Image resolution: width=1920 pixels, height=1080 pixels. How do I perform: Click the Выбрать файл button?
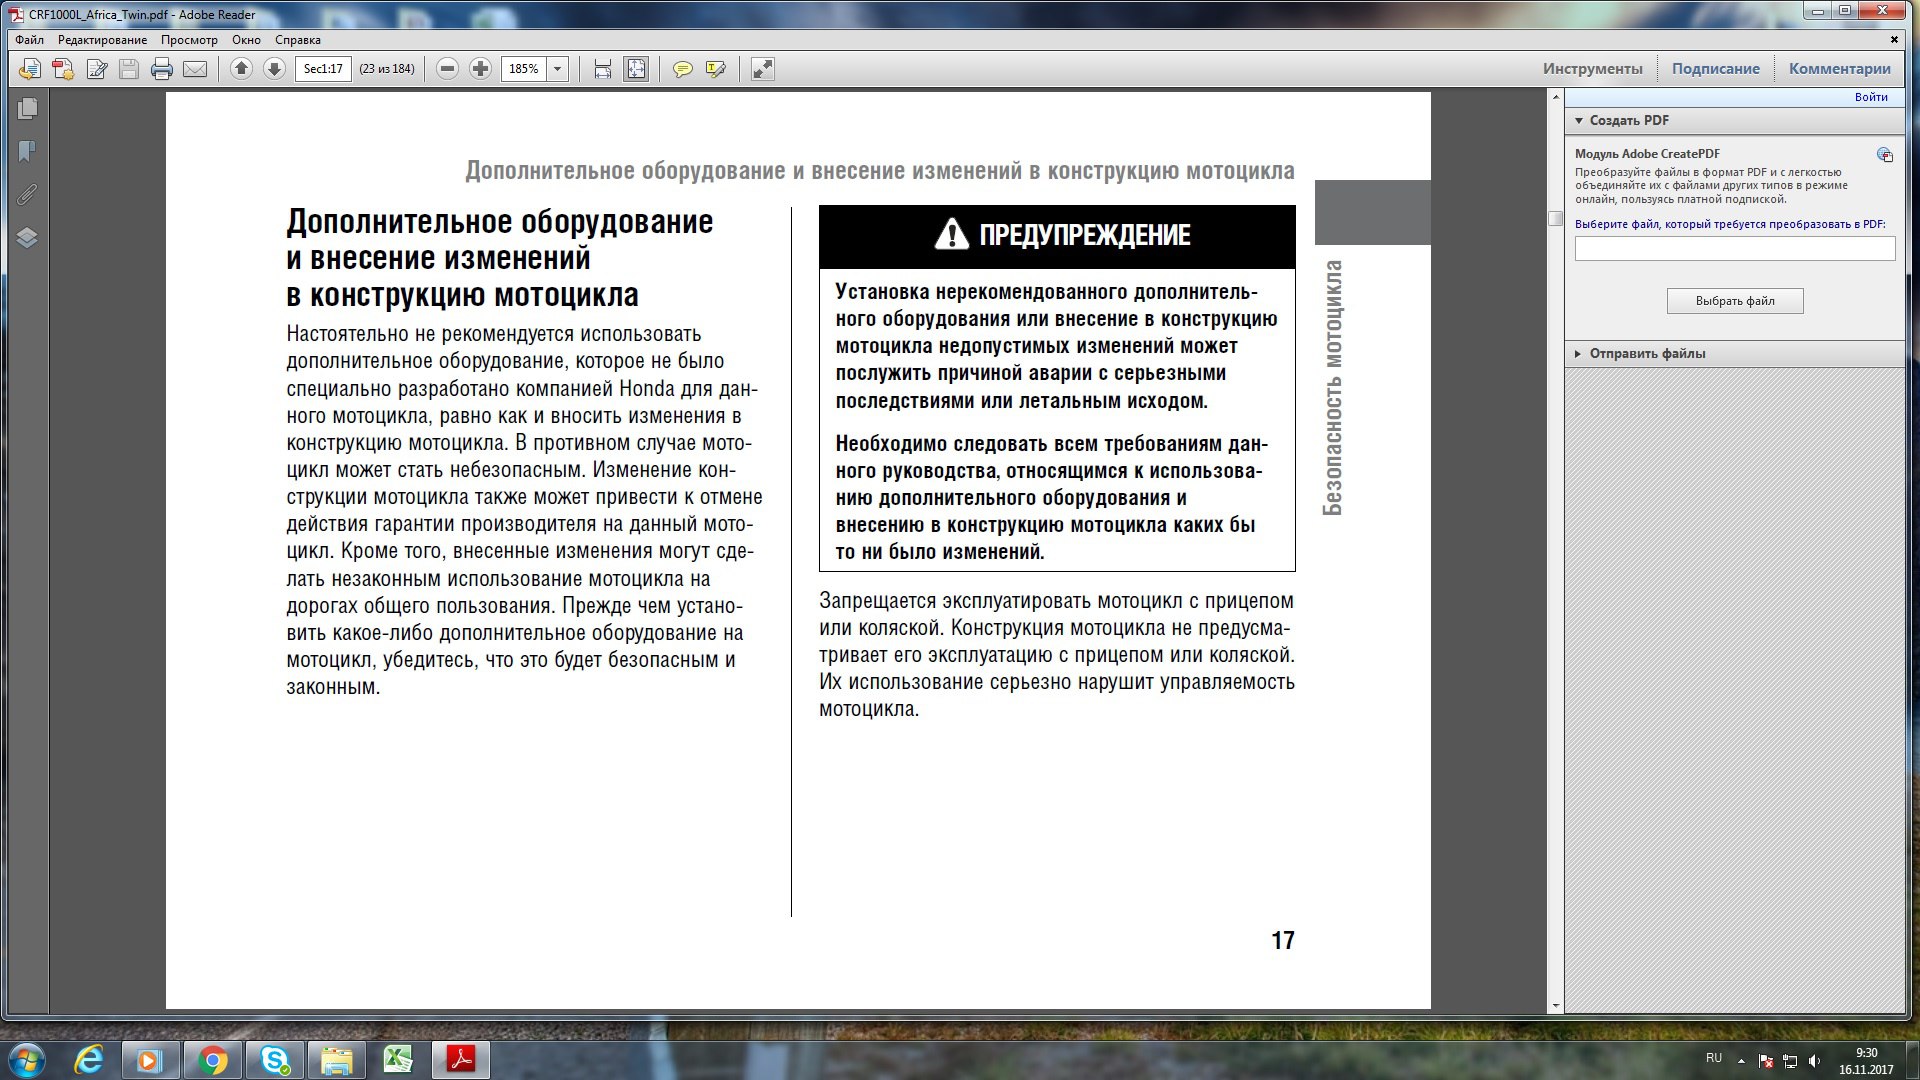coord(1735,301)
